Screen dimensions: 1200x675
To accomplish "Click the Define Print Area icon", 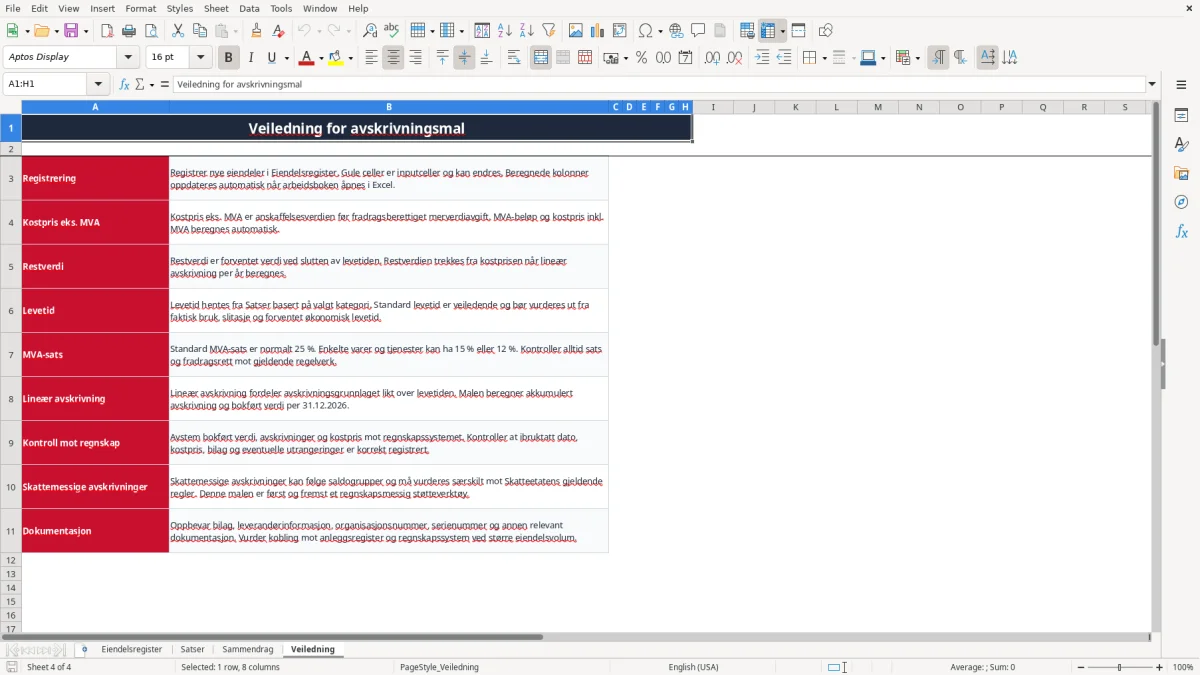I will 747,31.
